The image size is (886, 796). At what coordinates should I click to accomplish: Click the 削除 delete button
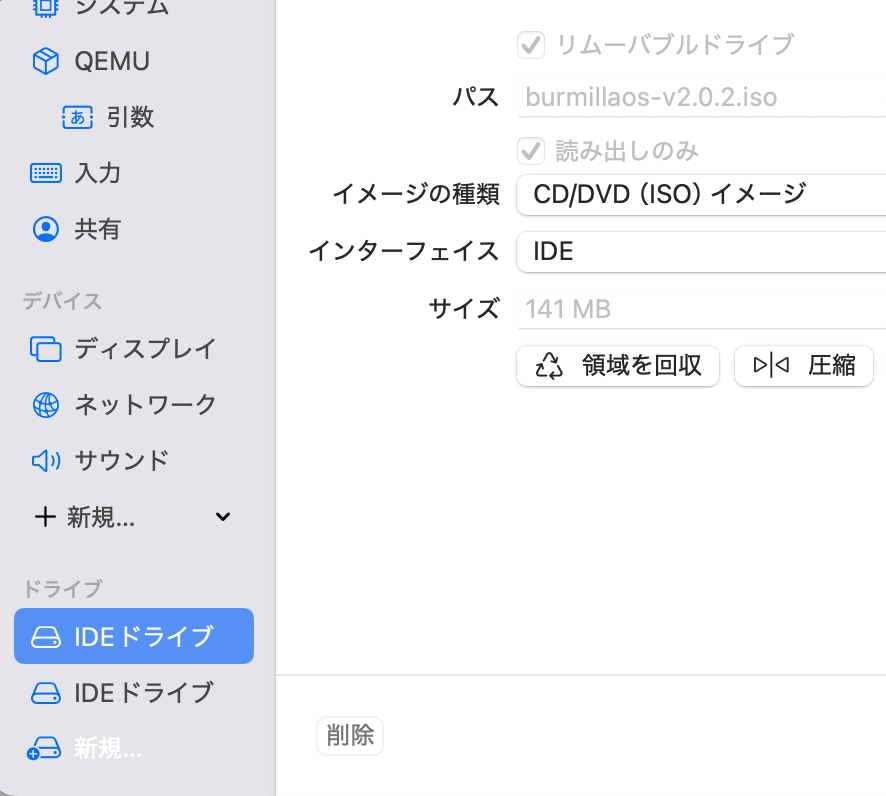click(x=350, y=736)
